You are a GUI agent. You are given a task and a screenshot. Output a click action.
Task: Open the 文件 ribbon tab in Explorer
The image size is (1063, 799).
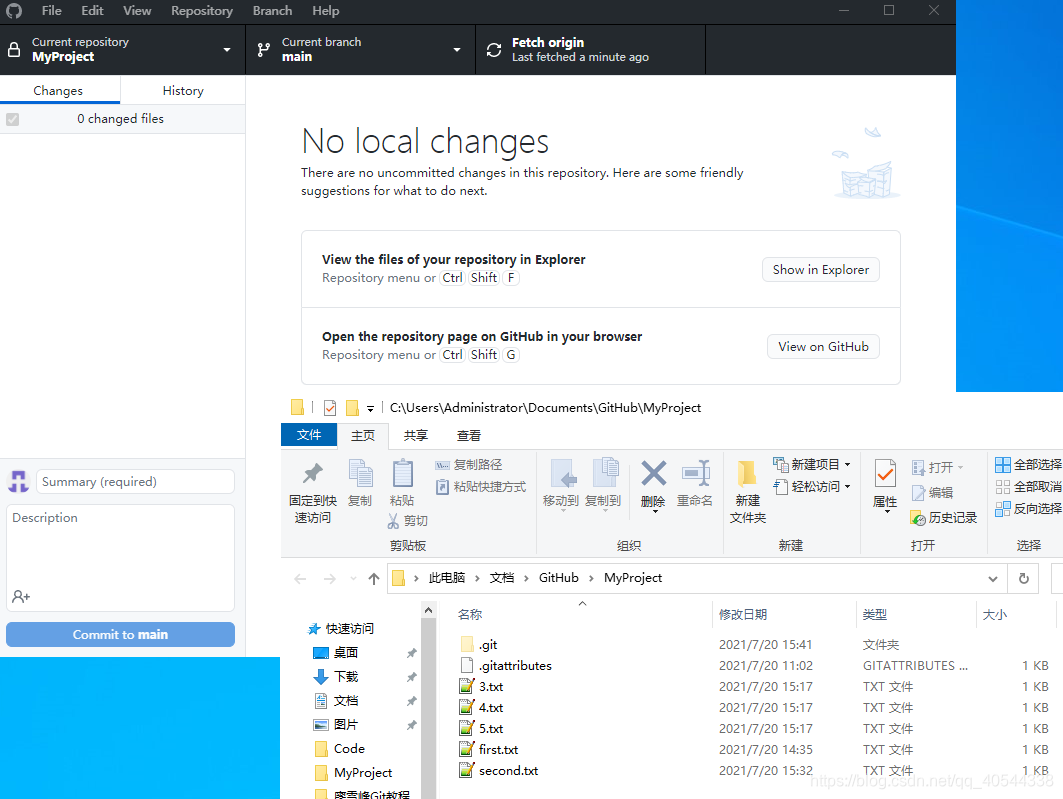click(x=308, y=434)
